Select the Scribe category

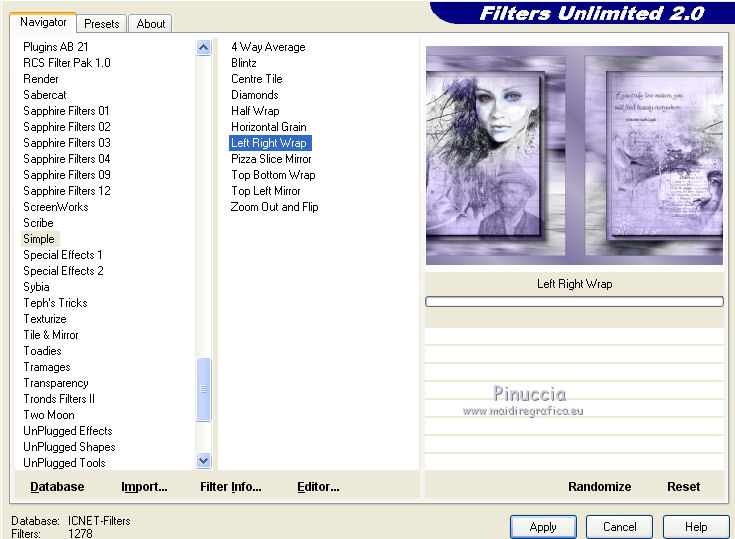[38, 223]
